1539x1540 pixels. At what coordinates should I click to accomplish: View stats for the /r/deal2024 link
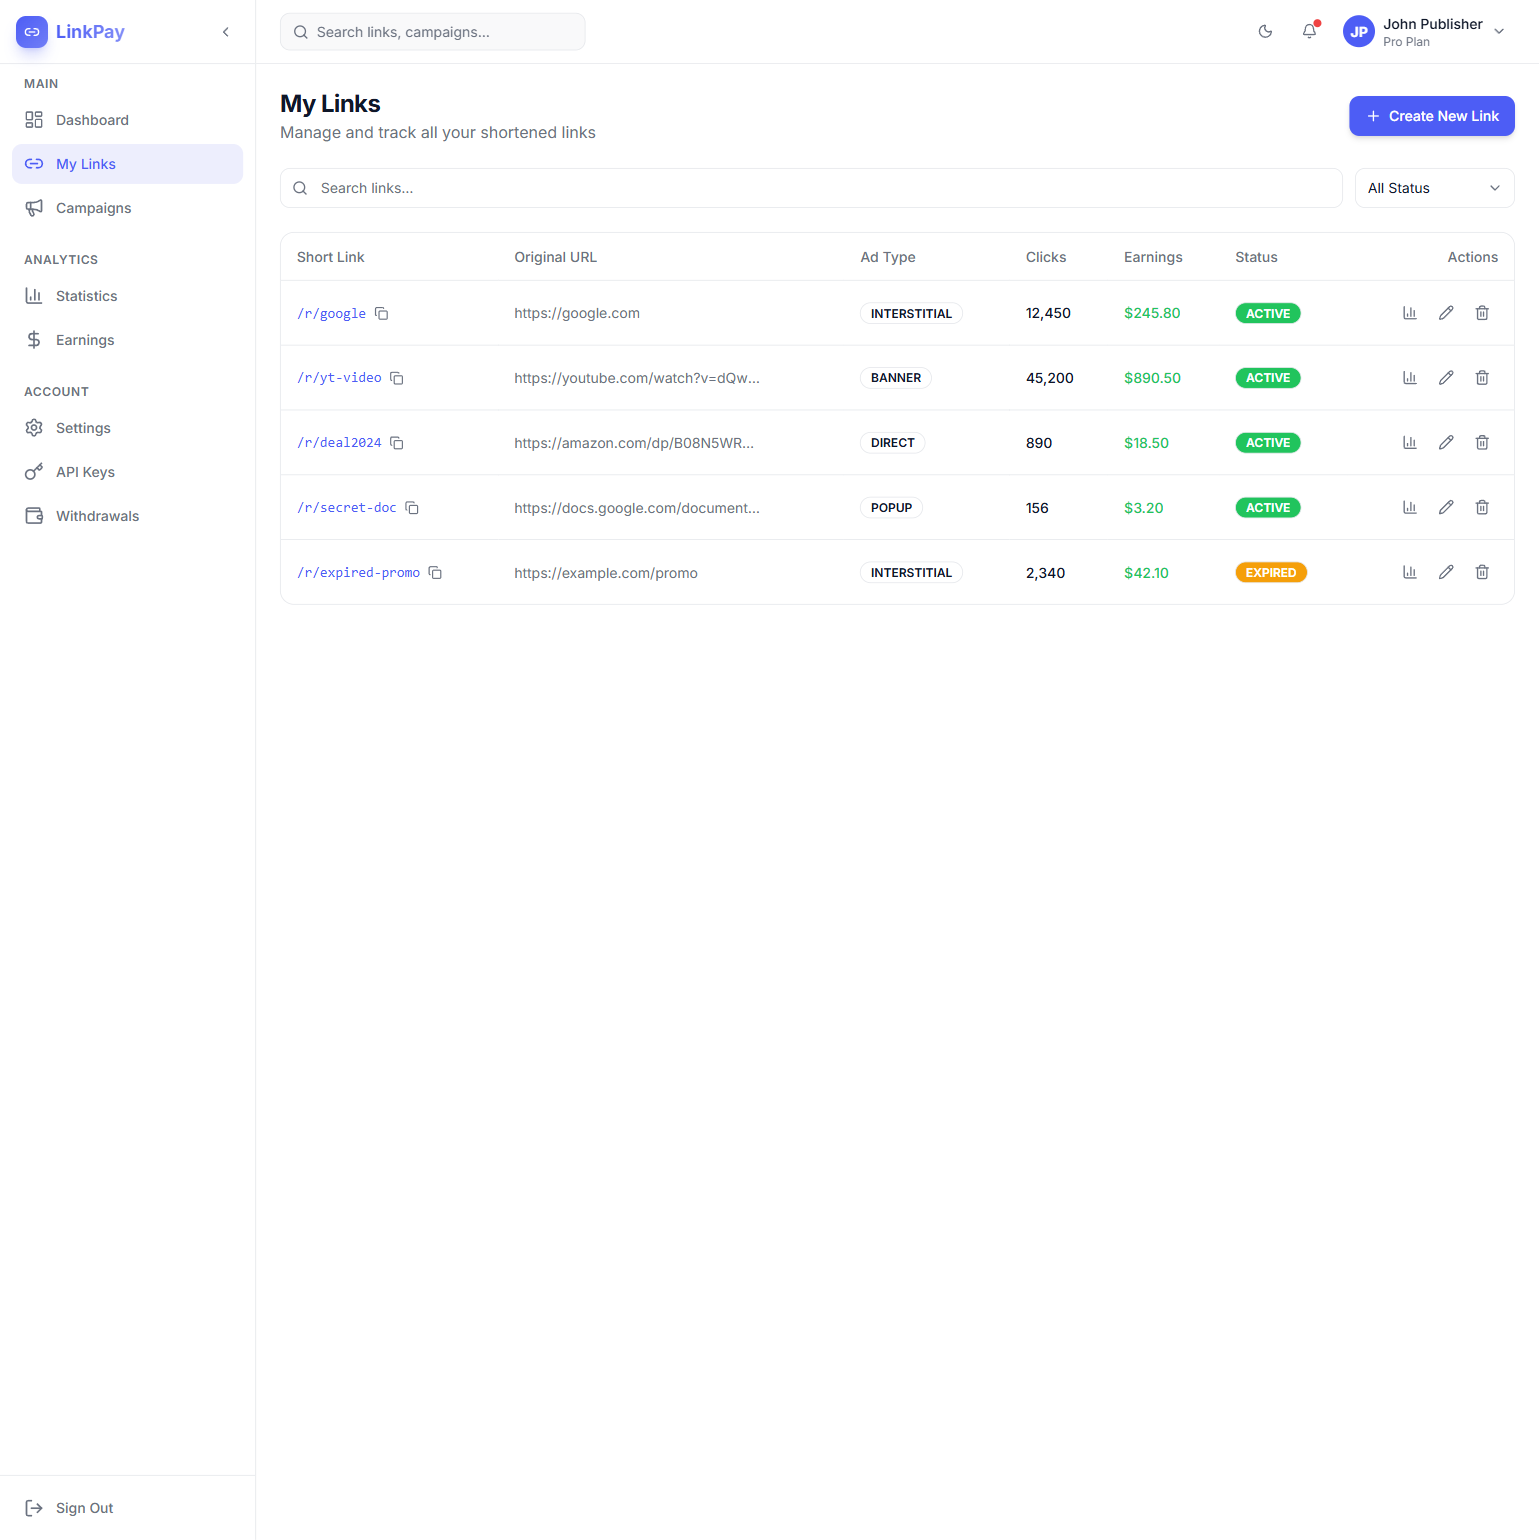tap(1410, 443)
